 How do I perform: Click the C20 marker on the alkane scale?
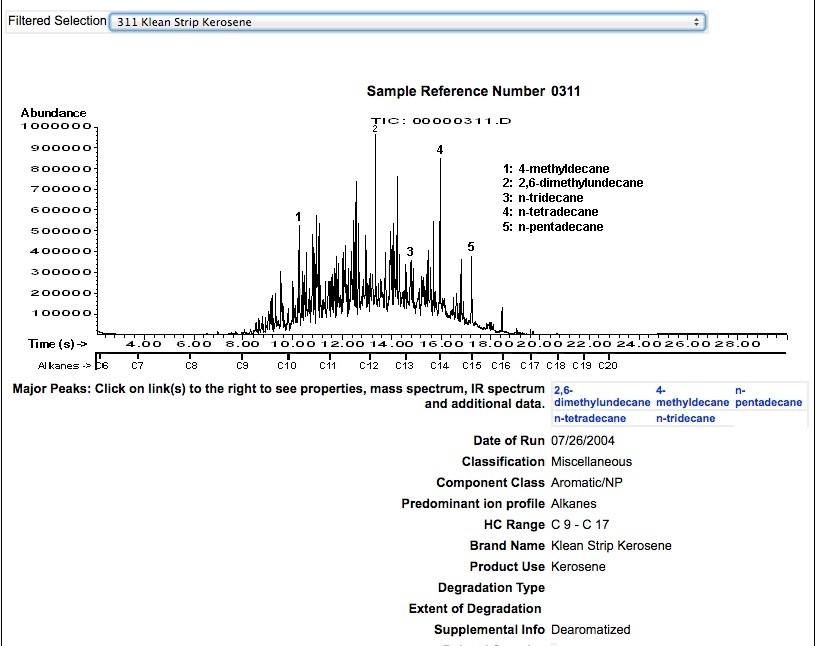click(608, 365)
